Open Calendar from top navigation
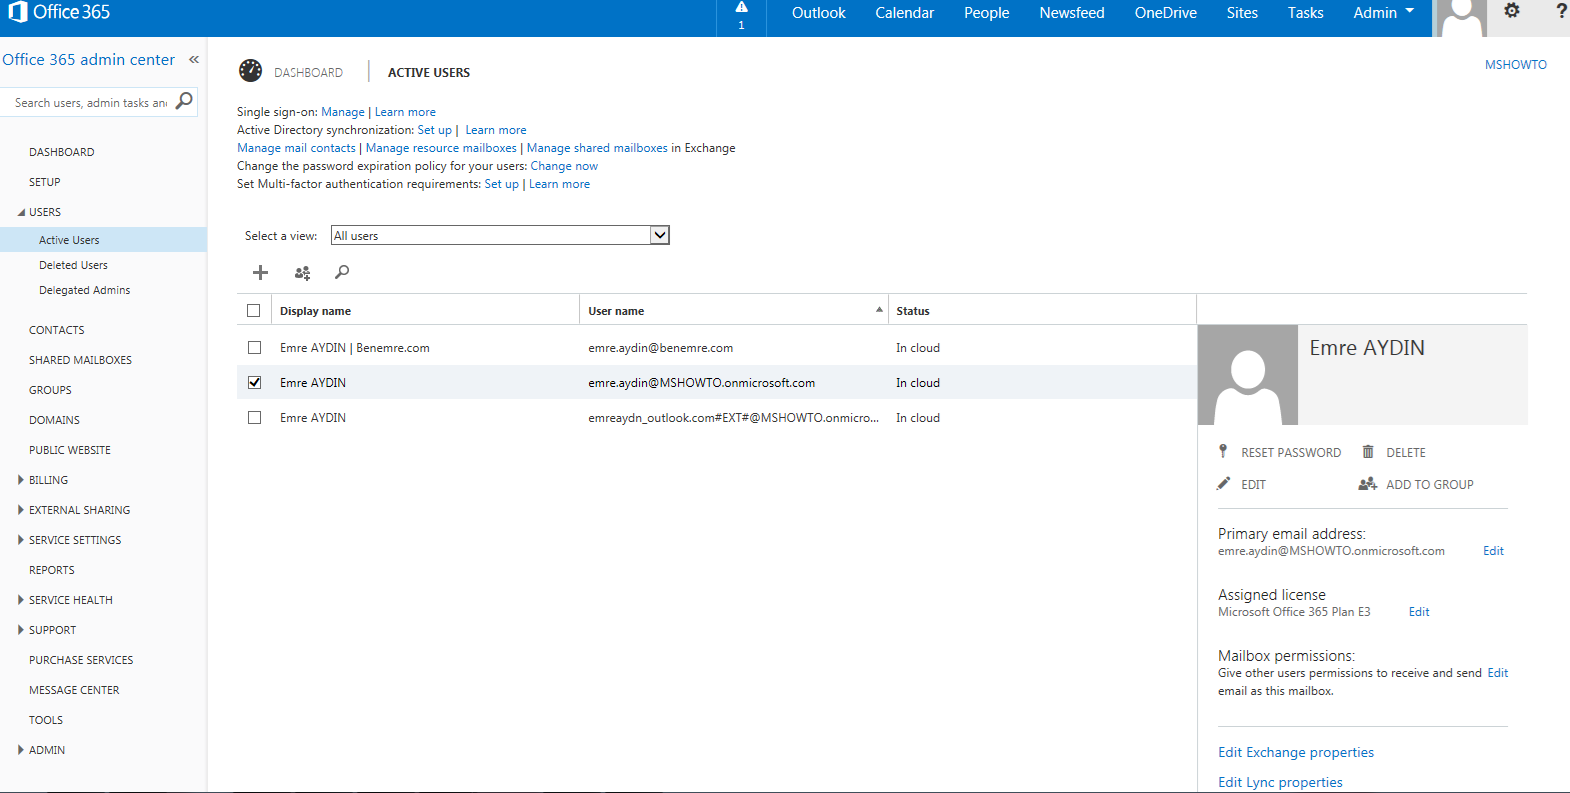The width and height of the screenshot is (1570, 793). click(904, 13)
